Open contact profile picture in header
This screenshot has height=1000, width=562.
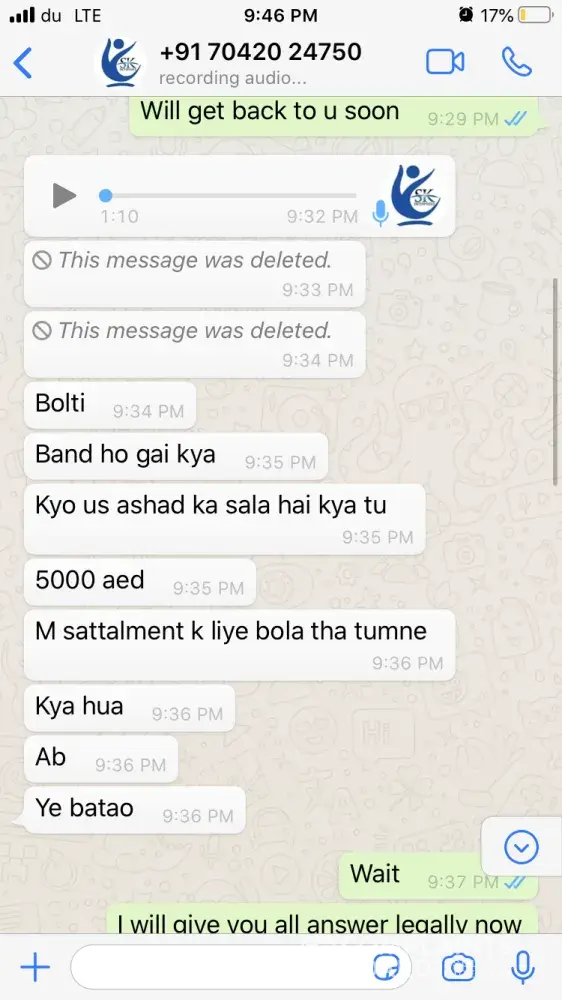point(121,62)
